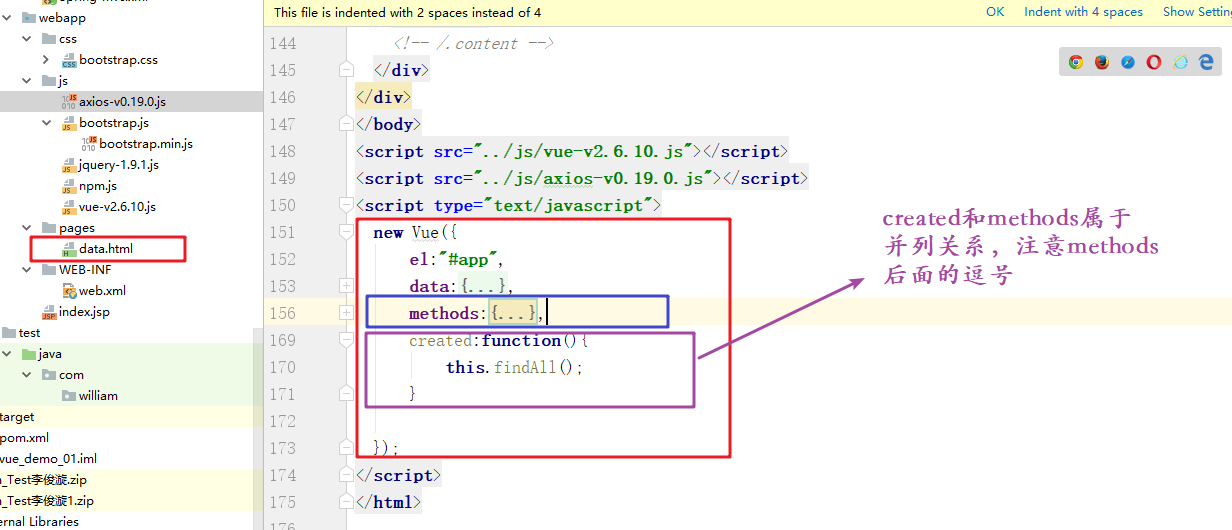Image resolution: width=1232 pixels, height=530 pixels.
Task: Collapse the com package arrow
Action: click(x=27, y=375)
